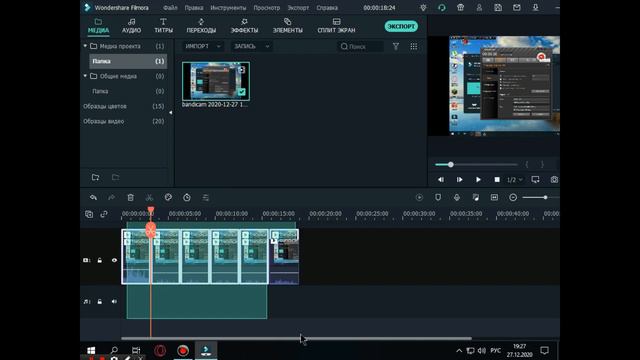Toggle fullscreen preview monitor icon
640x360 pixels.
(536, 180)
